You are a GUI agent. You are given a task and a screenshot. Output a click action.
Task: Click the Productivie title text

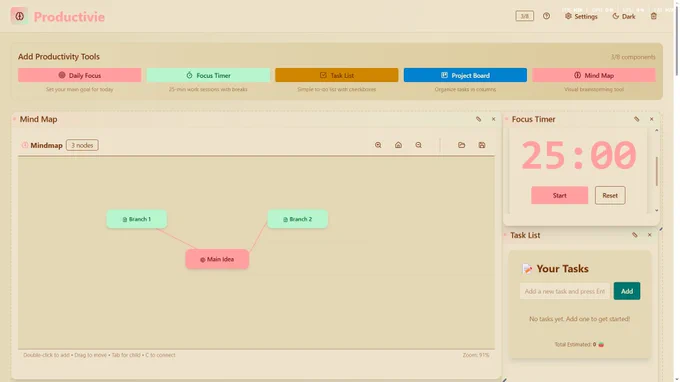(x=69, y=17)
